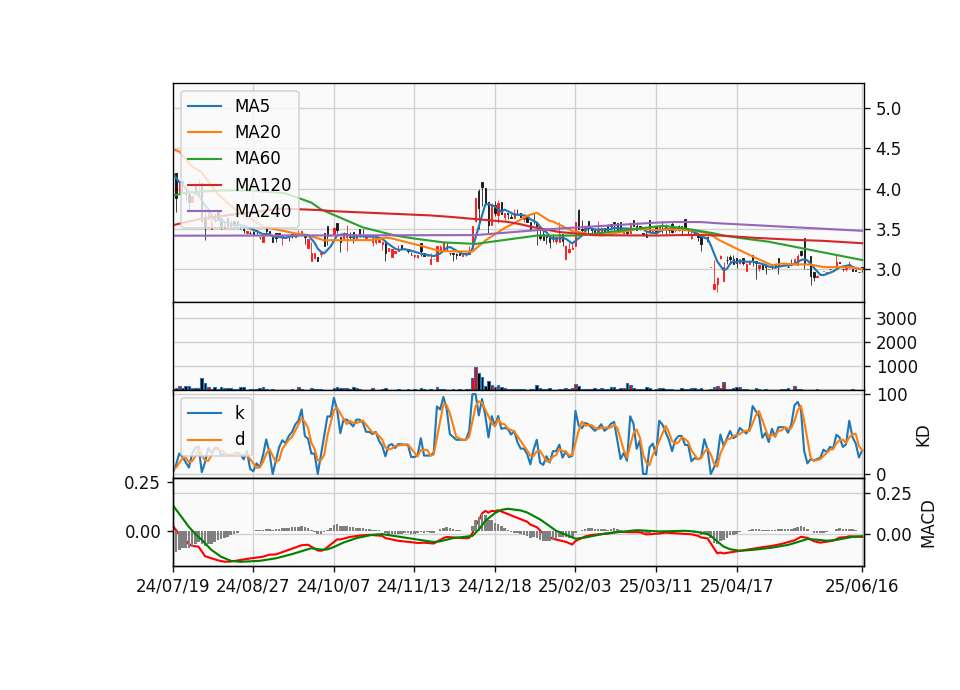
Task: Click the KD axis title
Action: tap(923, 437)
